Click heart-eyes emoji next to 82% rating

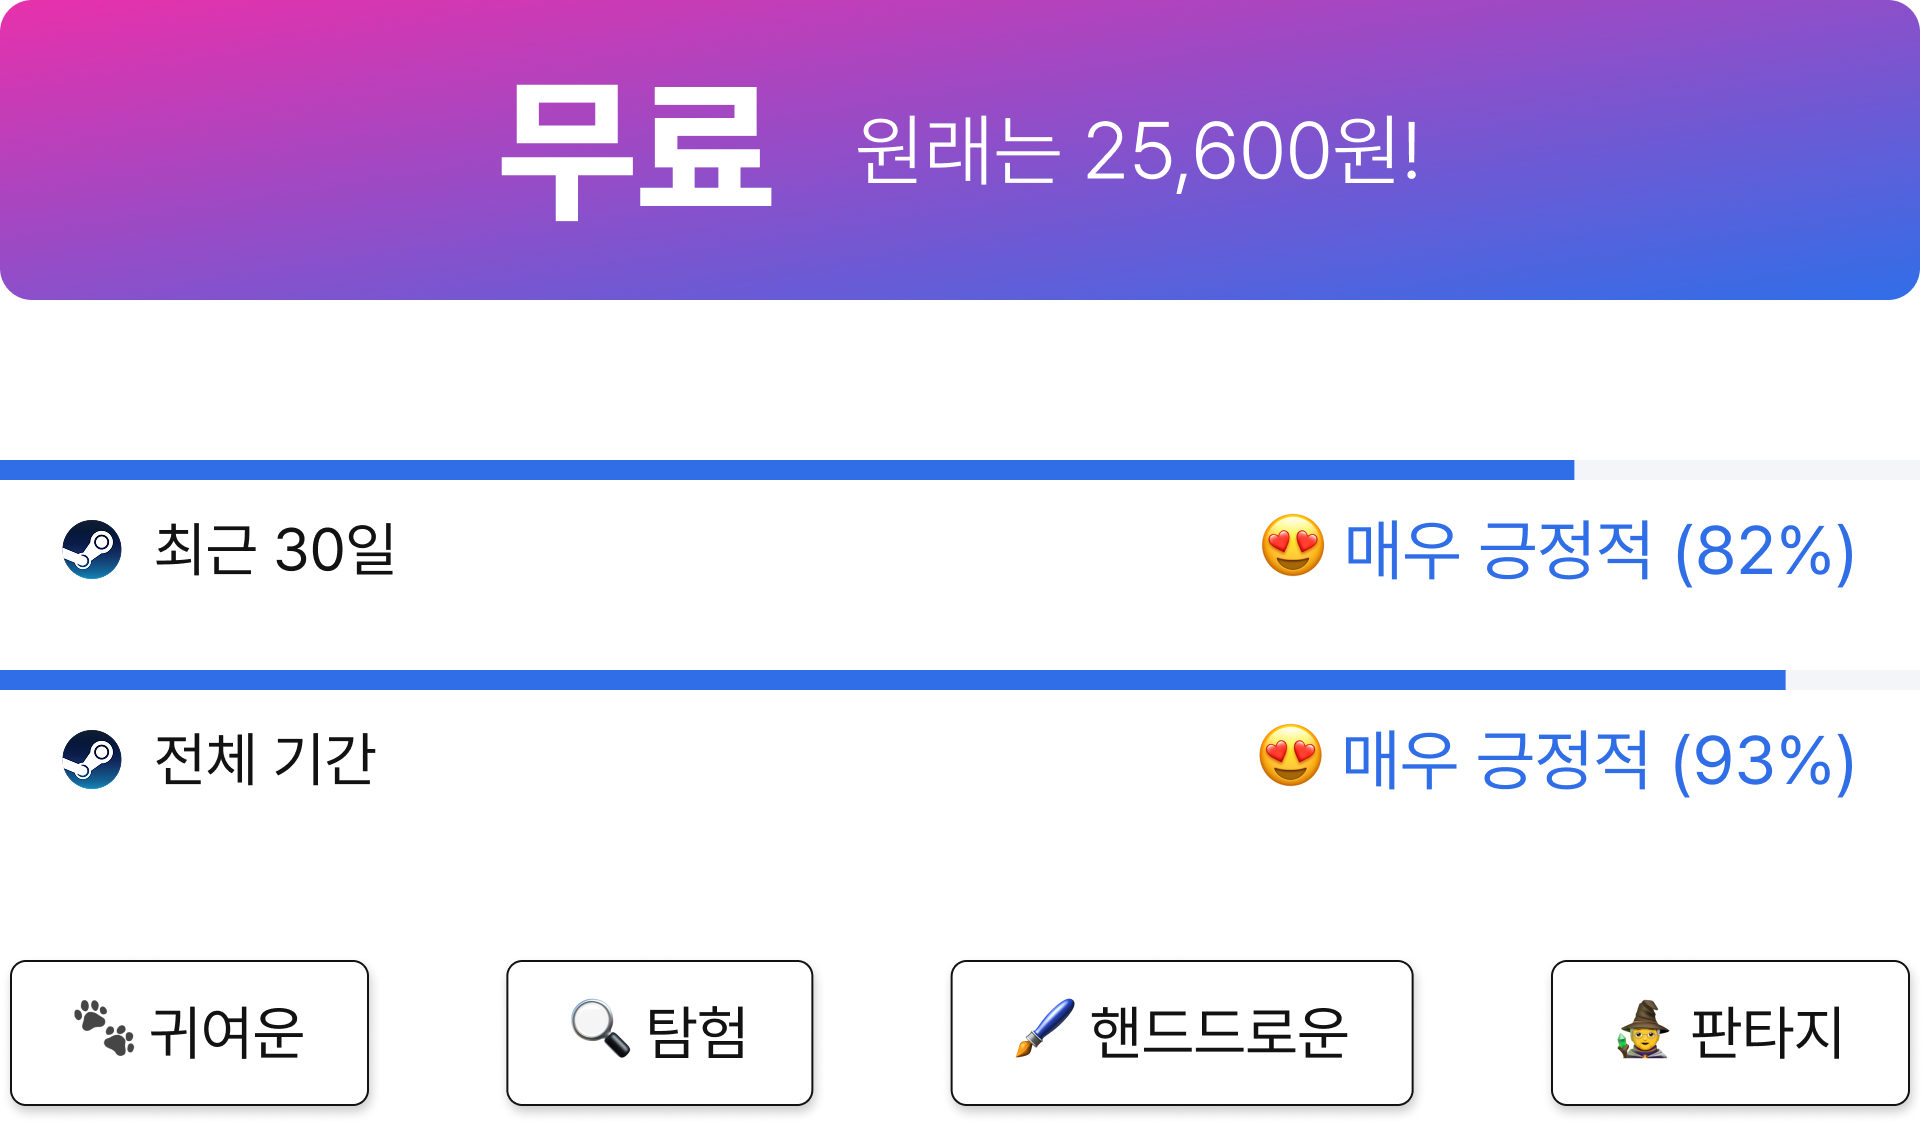(x=1292, y=546)
